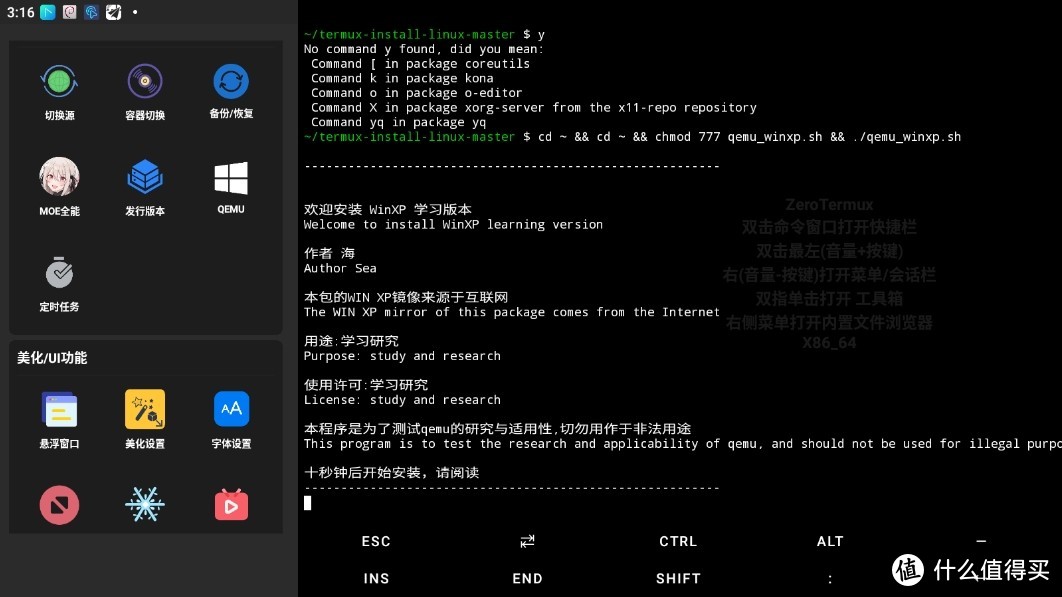This screenshot has width=1062, height=597.
Task: Click 'Command yq in package yq' line
Action: click(398, 123)
